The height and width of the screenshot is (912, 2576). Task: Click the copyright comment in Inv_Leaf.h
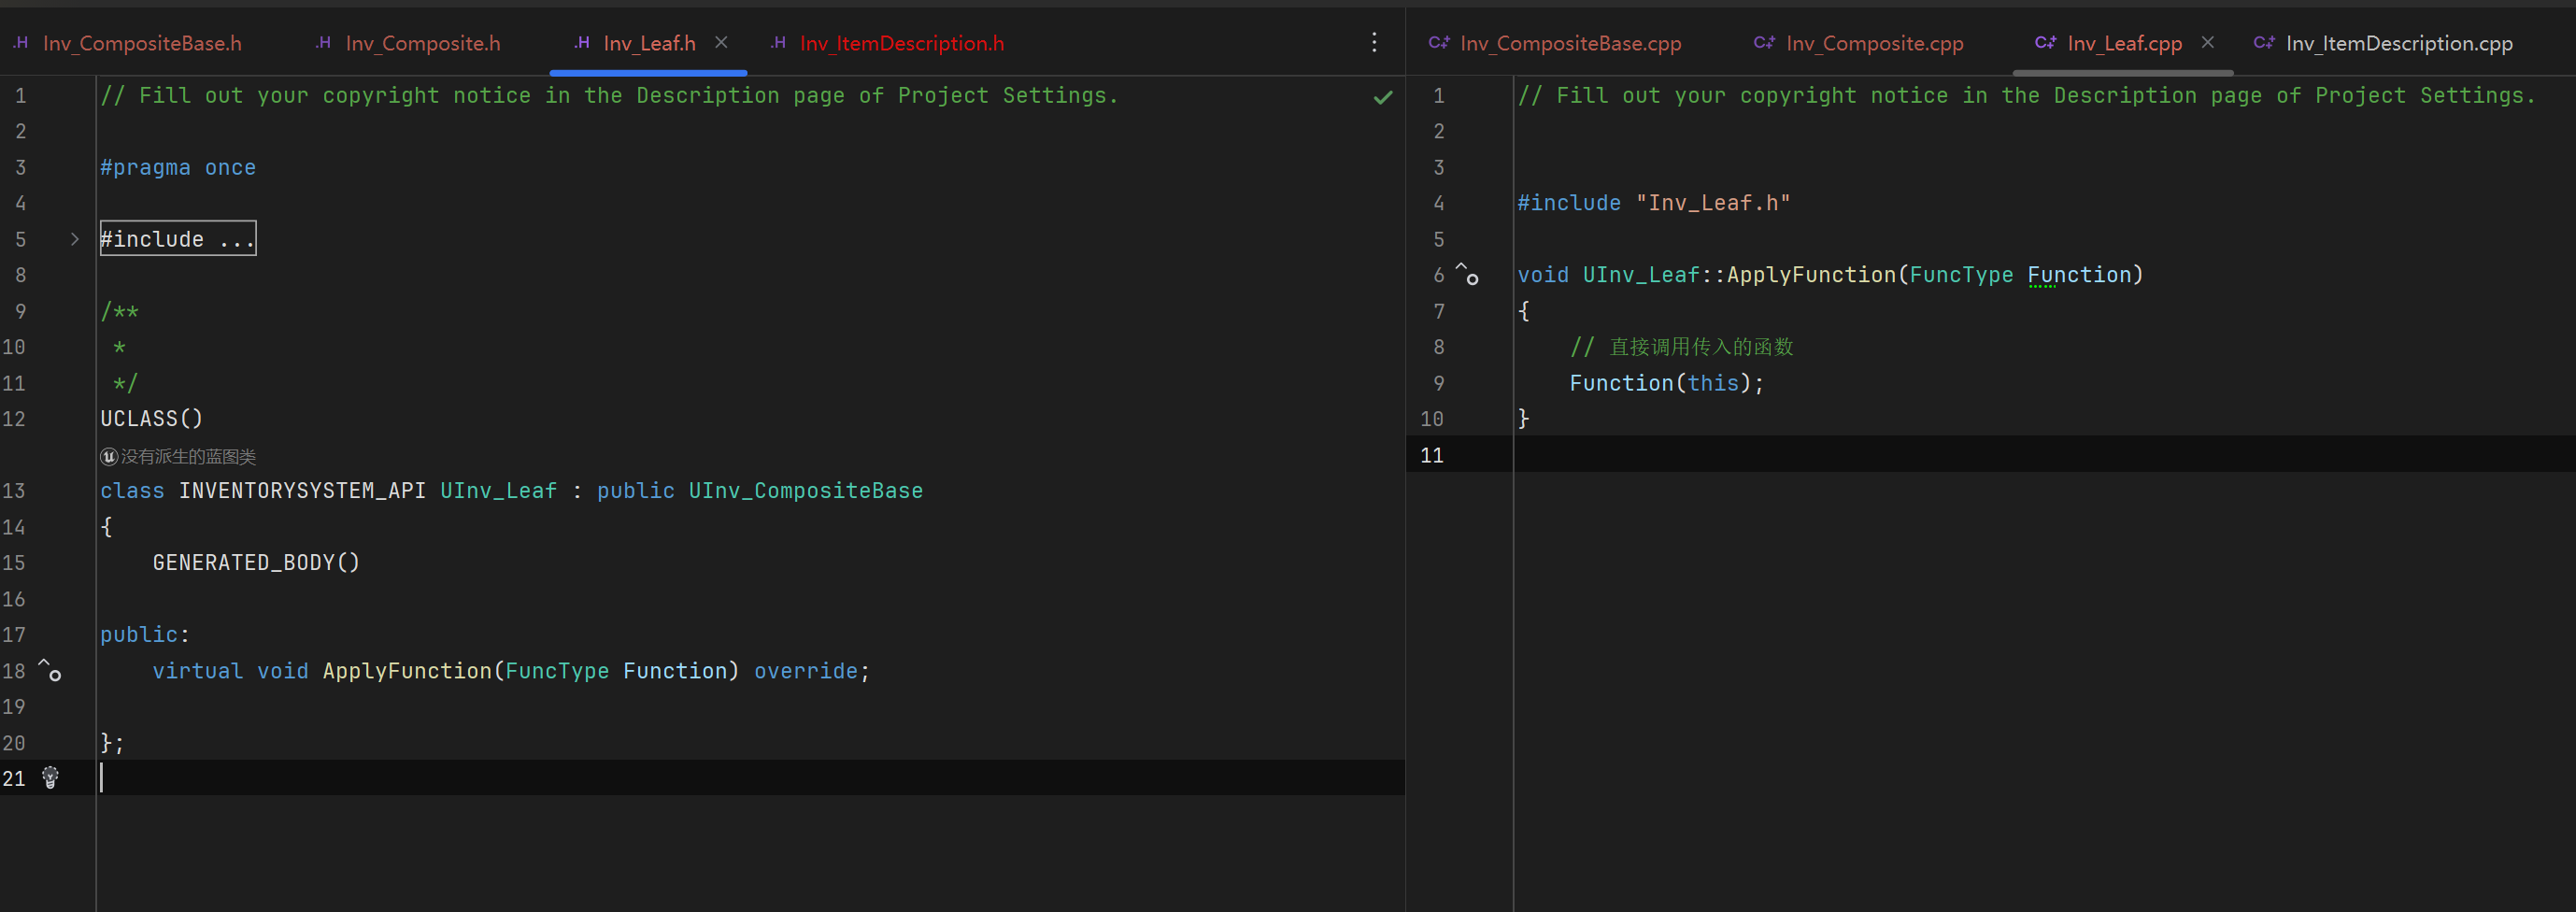click(x=609, y=95)
